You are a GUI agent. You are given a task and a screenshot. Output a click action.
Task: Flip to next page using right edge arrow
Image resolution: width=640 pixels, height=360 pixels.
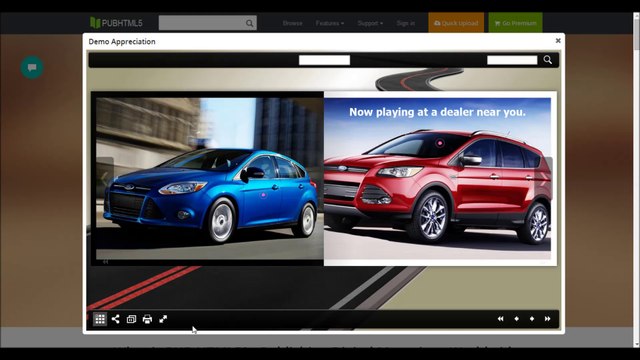click(x=543, y=178)
